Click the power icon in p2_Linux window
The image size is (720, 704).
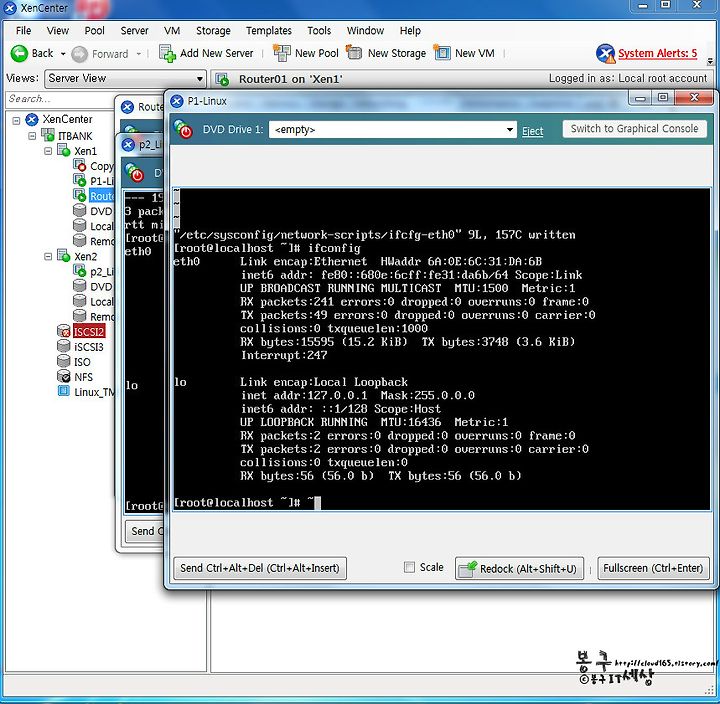[x=135, y=173]
